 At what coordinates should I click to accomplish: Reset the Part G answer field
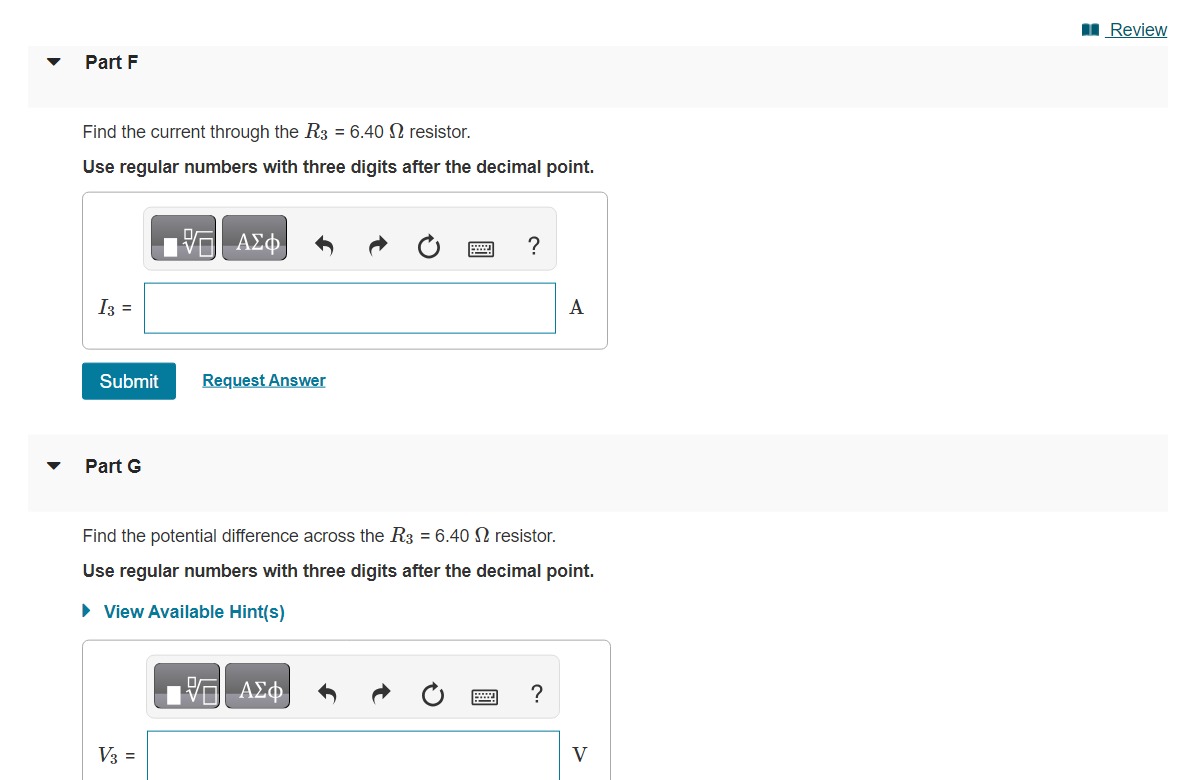tap(432, 694)
